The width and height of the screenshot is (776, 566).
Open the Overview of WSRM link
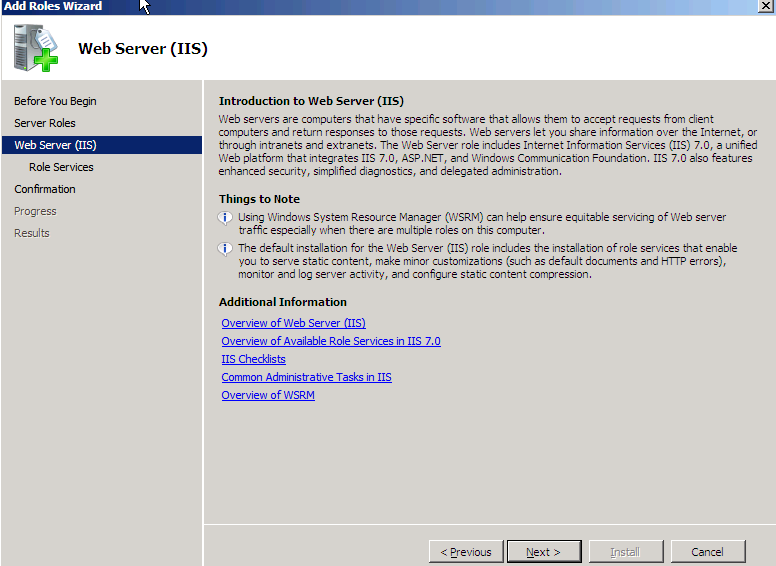[x=268, y=395]
